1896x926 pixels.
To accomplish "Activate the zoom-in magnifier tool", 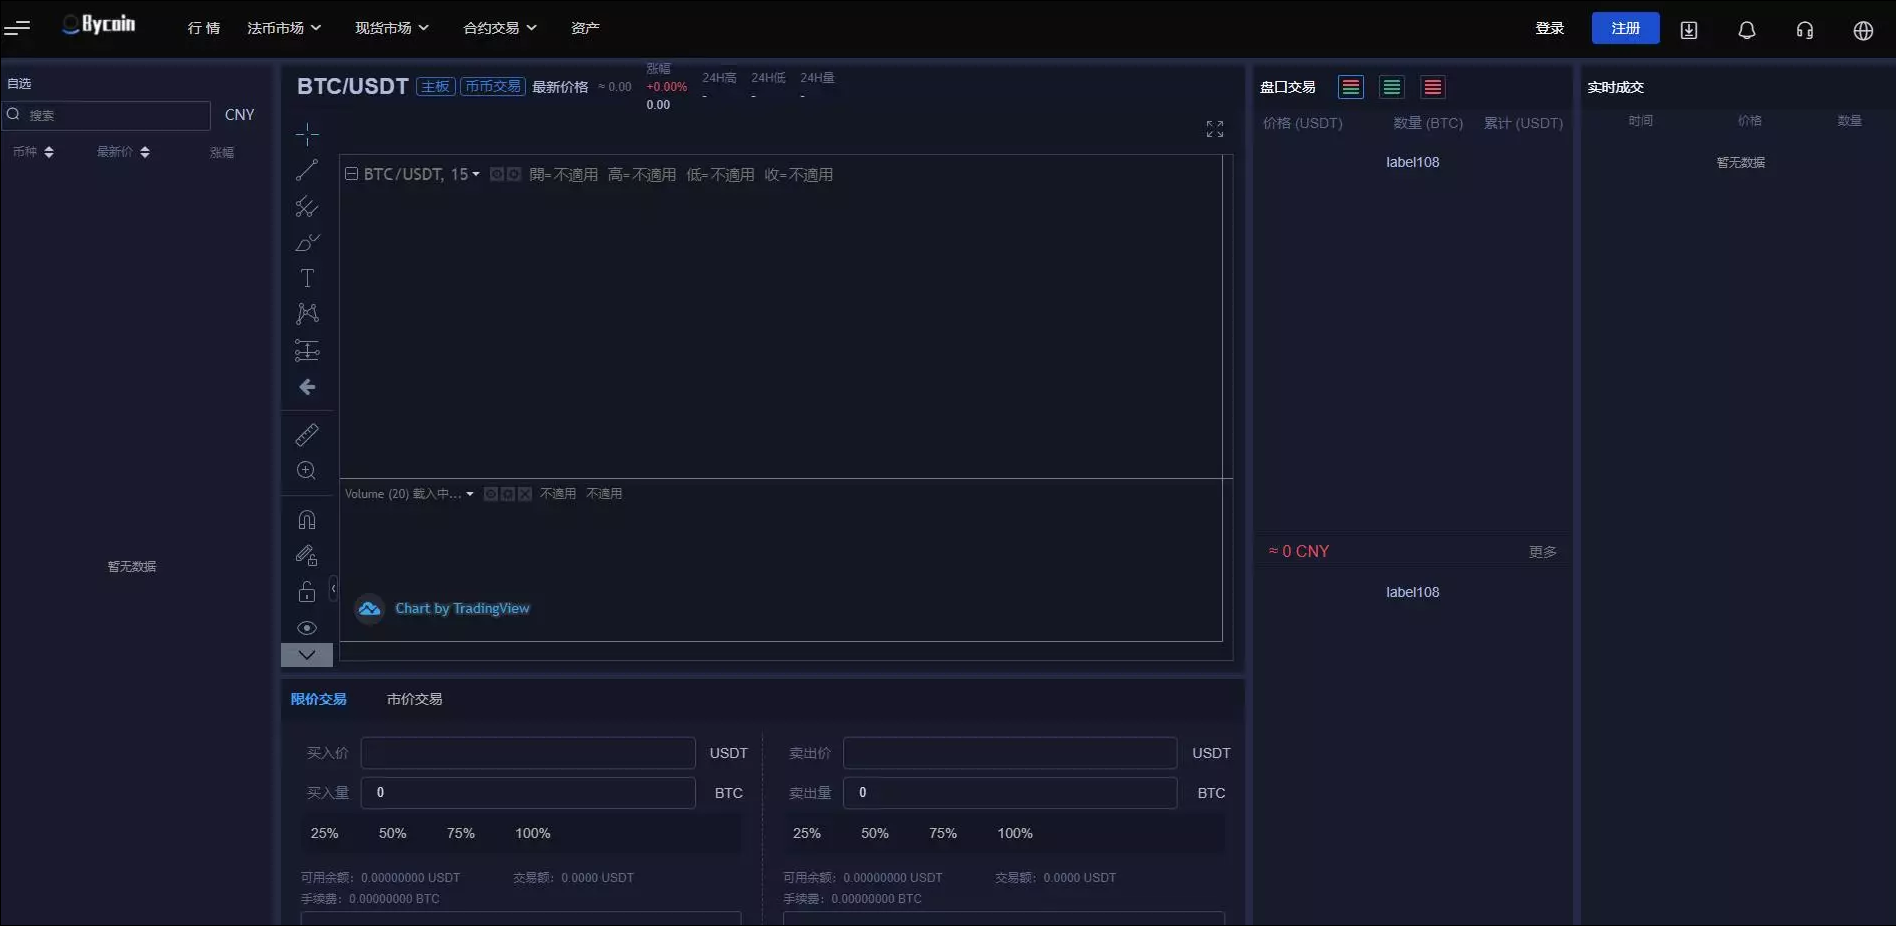I will click(307, 471).
